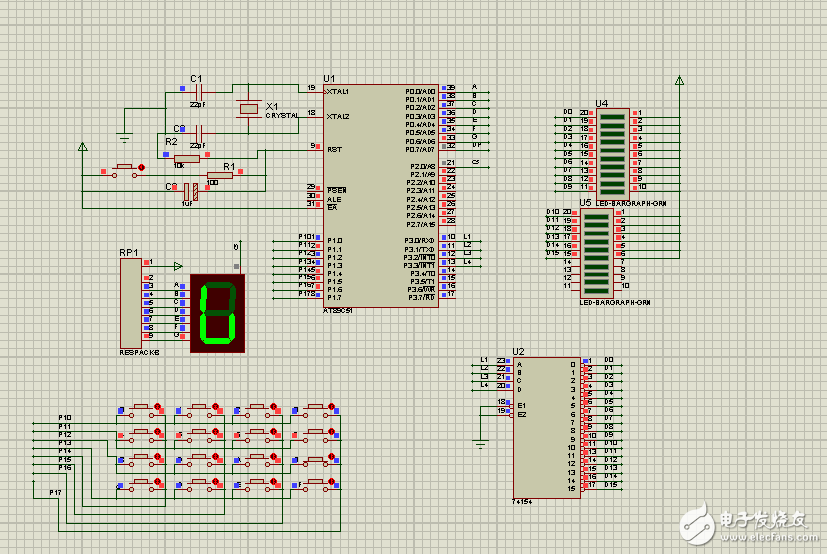
Task: Click the ground symbol left of U2
Action: coord(481,442)
